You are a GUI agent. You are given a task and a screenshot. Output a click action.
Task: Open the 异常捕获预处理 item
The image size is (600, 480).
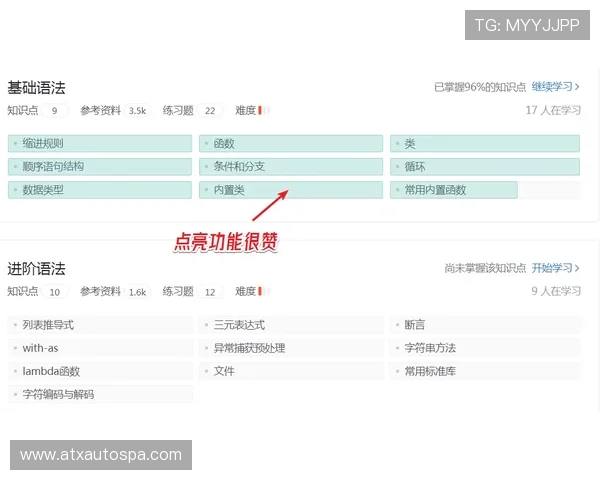pos(291,348)
